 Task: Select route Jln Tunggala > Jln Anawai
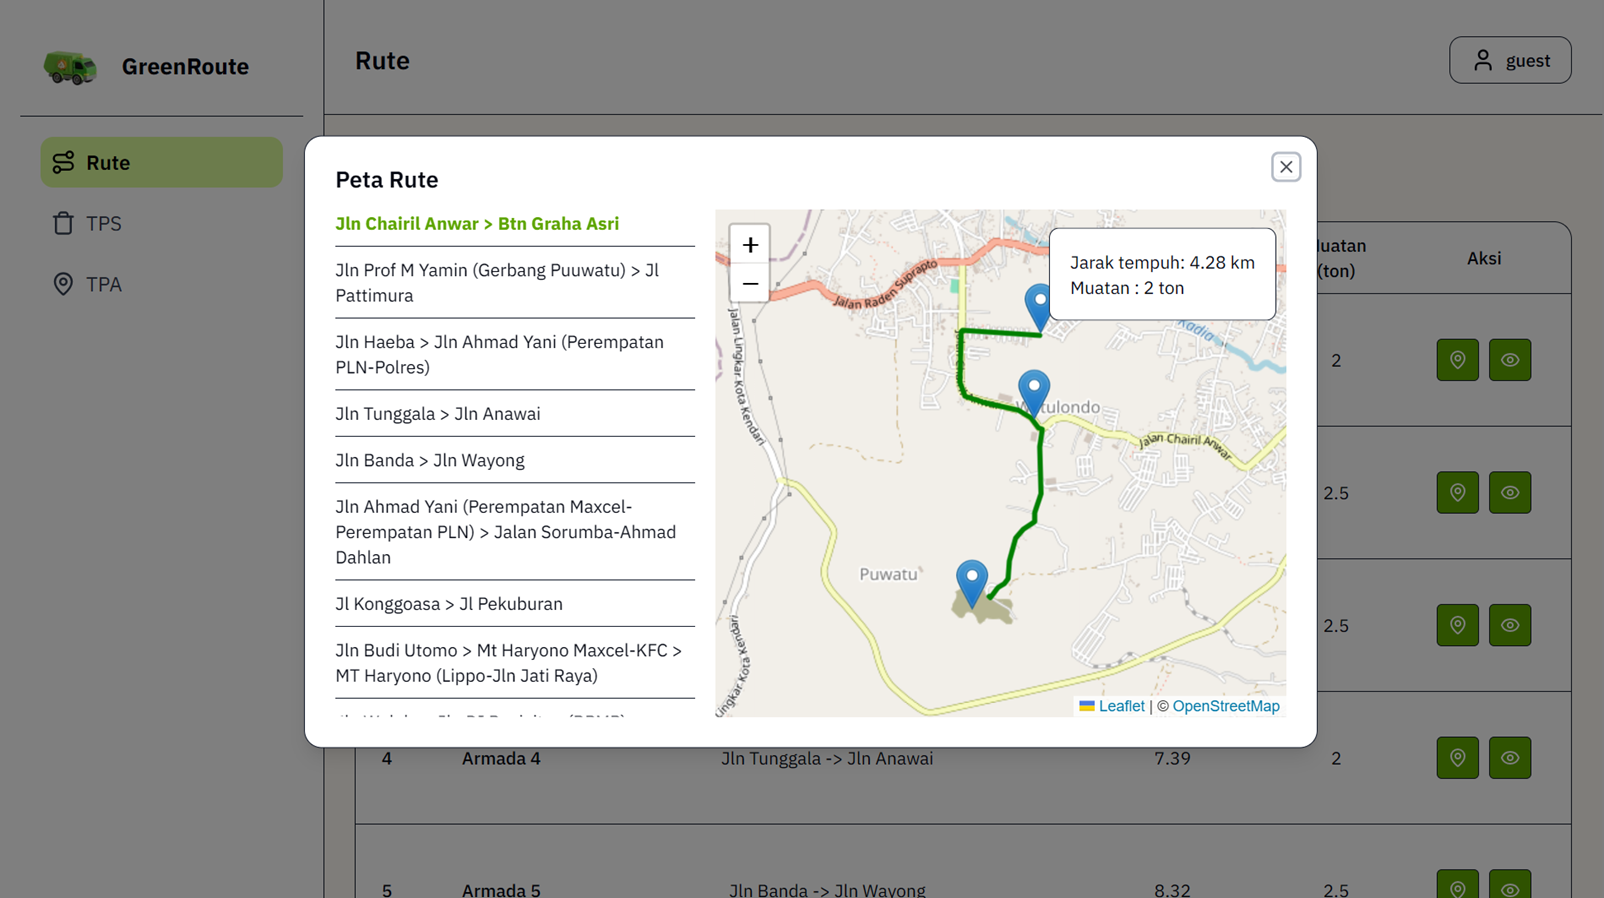point(437,413)
